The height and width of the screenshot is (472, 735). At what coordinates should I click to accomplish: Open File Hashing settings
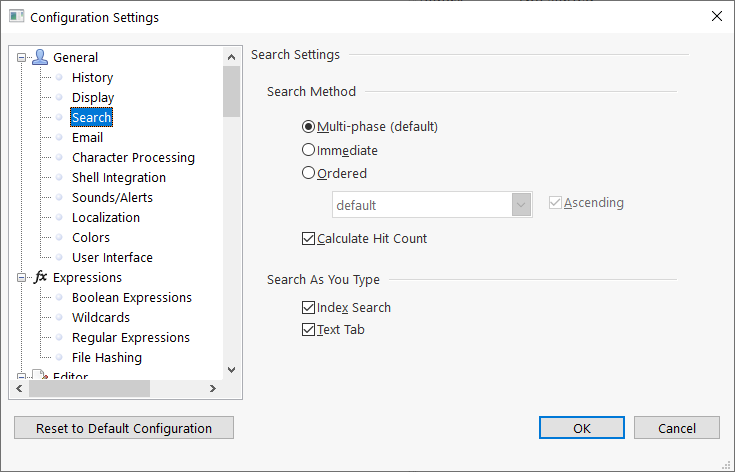click(x=106, y=358)
